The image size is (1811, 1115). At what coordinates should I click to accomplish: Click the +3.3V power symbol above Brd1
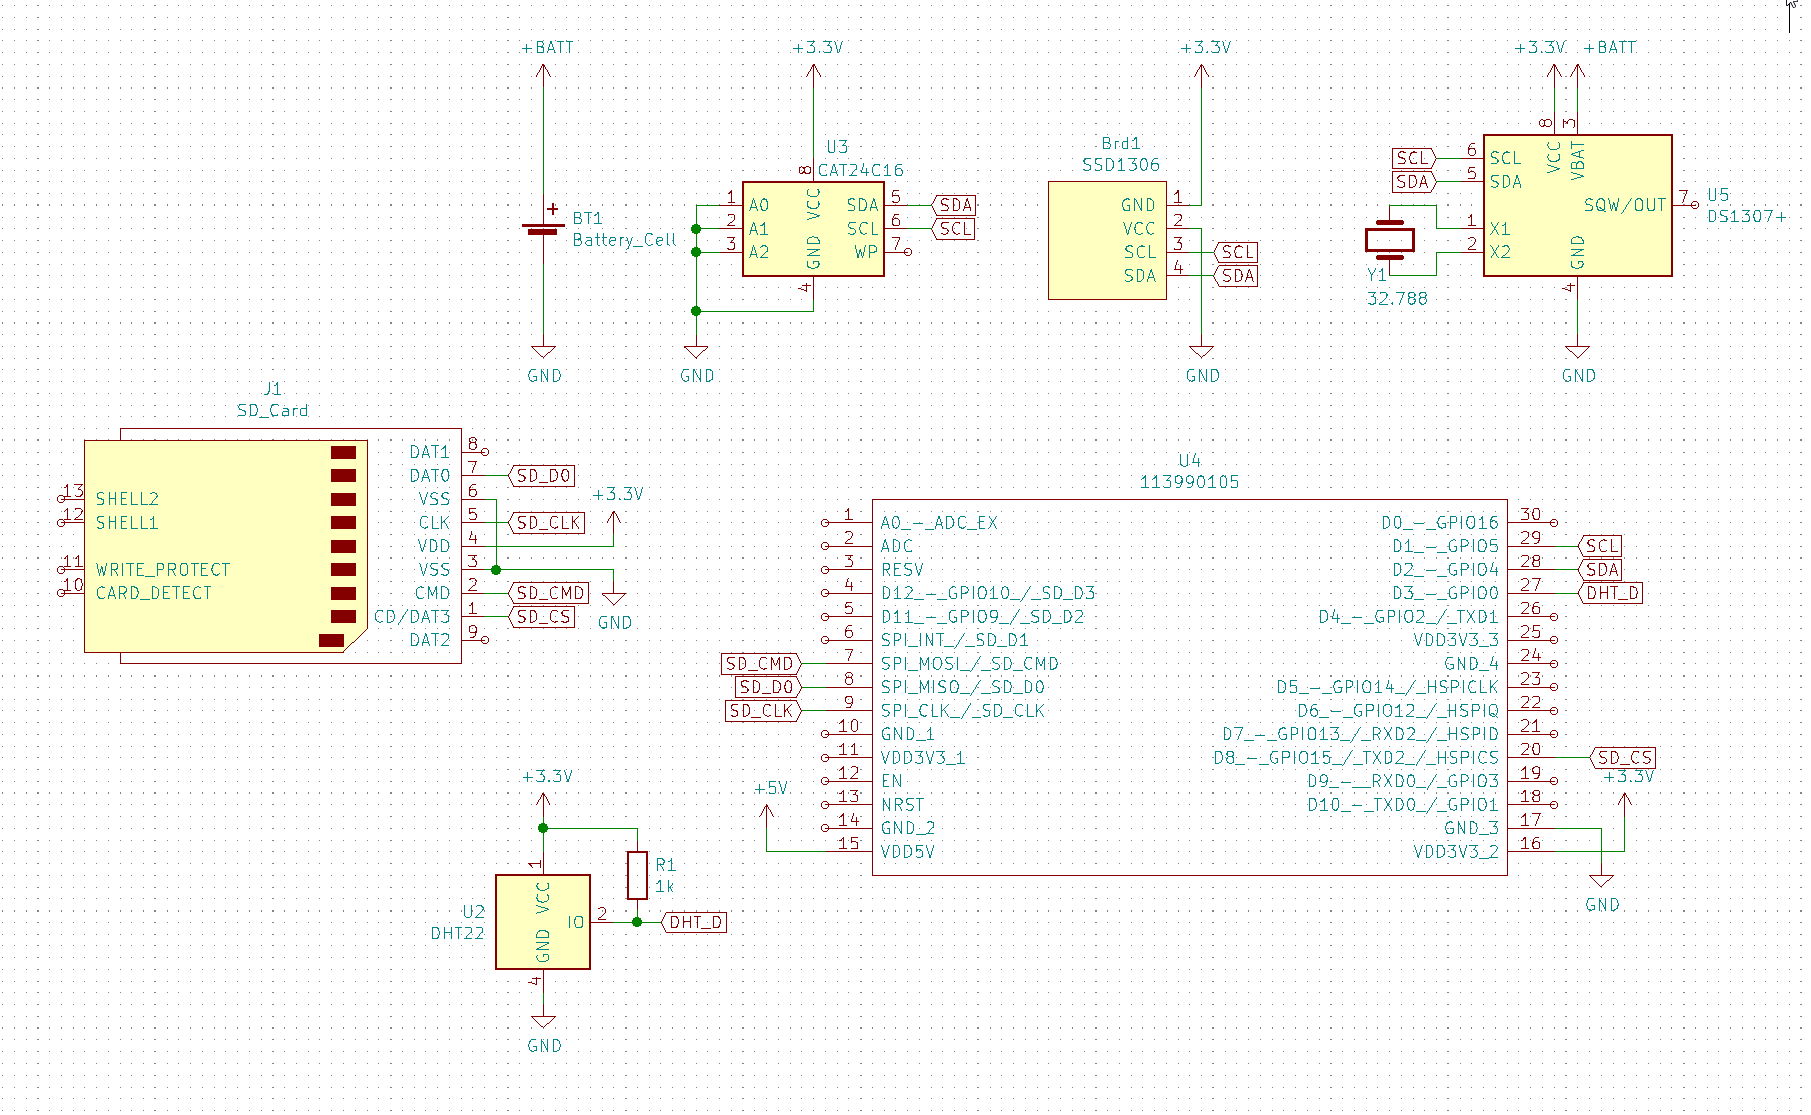click(1204, 58)
